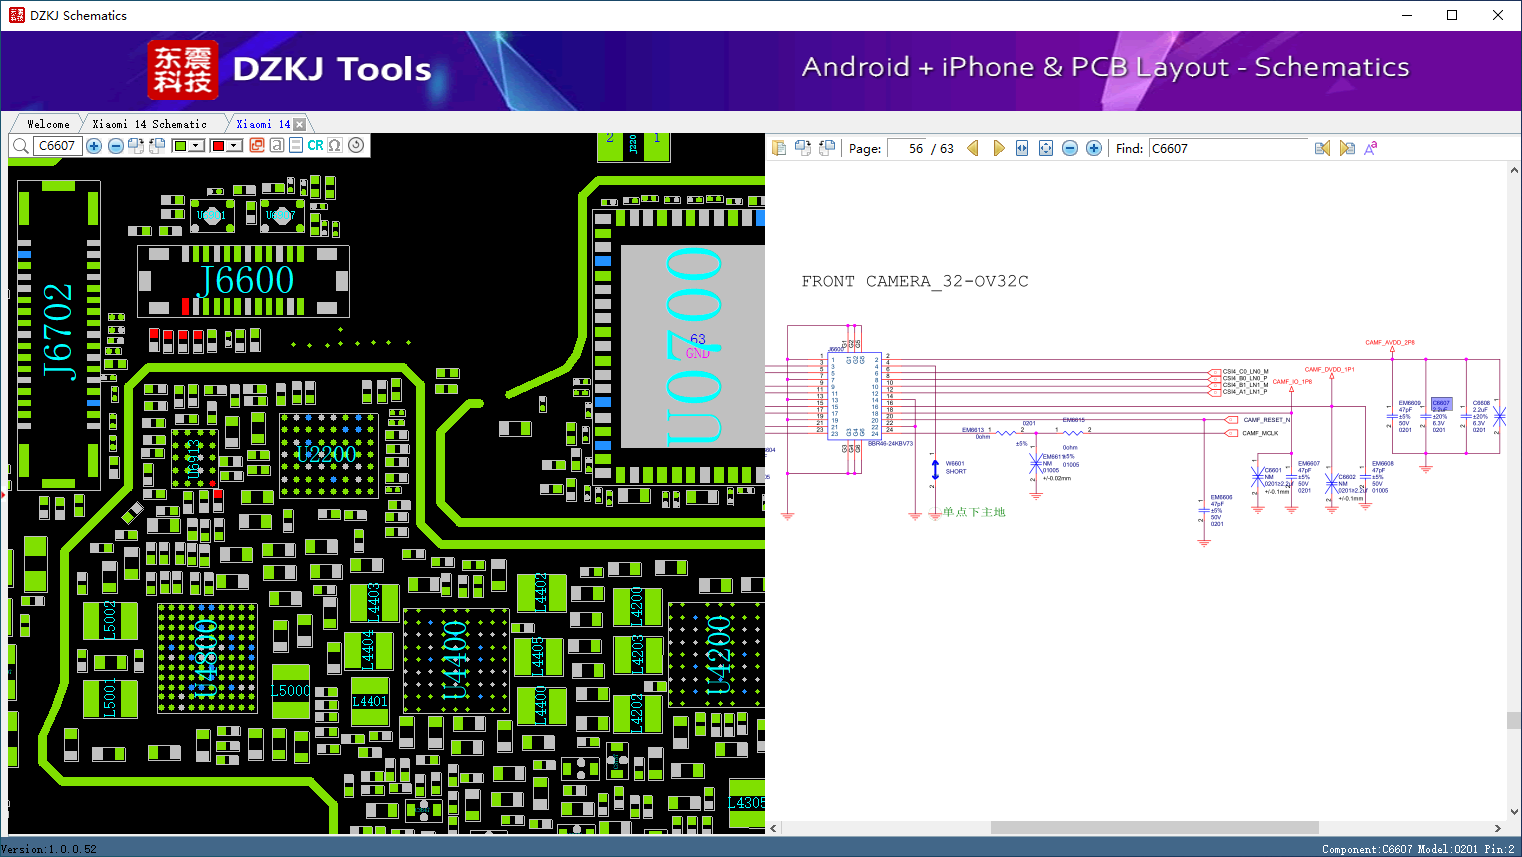Open the green color dropdown arrow
Image resolution: width=1522 pixels, height=857 pixels.
[x=197, y=146]
